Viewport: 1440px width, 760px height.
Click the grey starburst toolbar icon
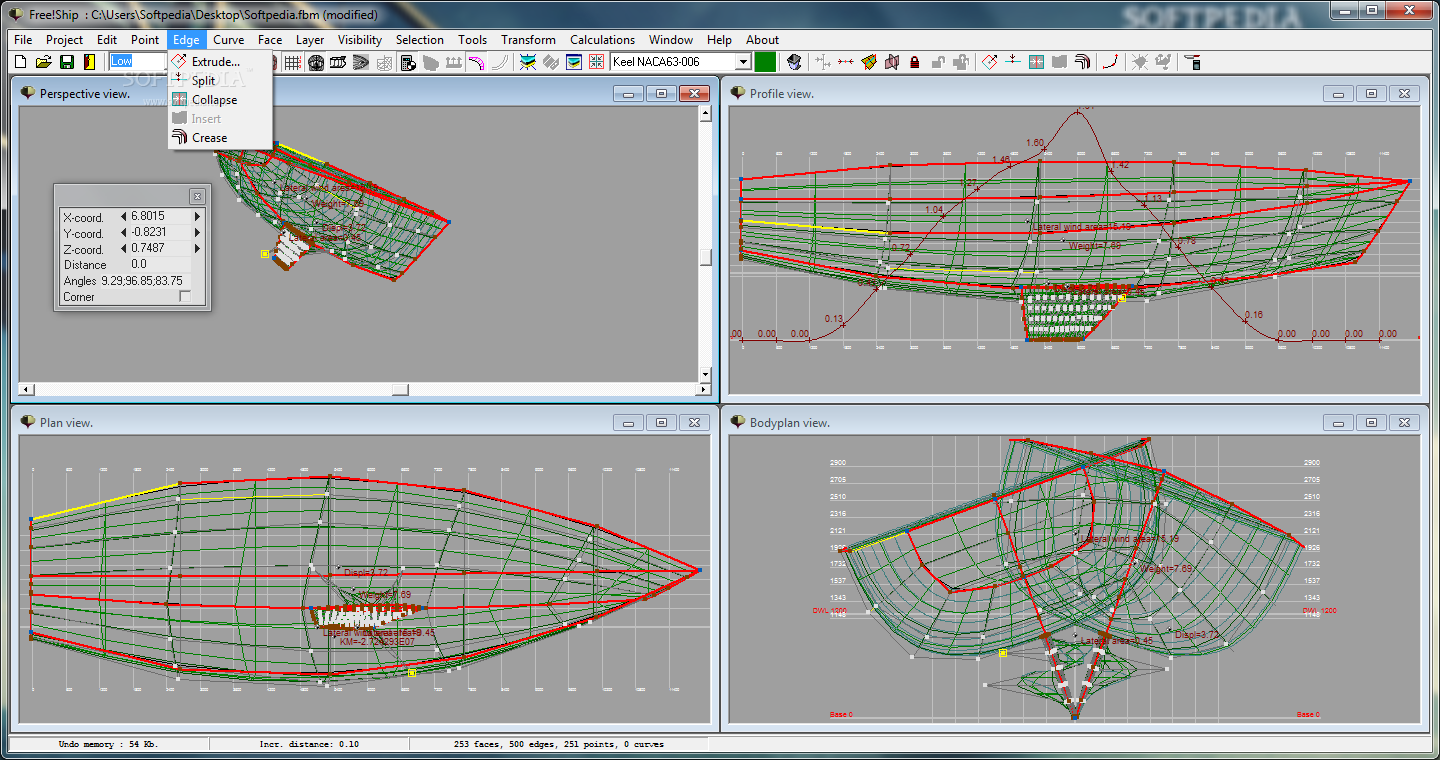pyautogui.click(x=1140, y=62)
